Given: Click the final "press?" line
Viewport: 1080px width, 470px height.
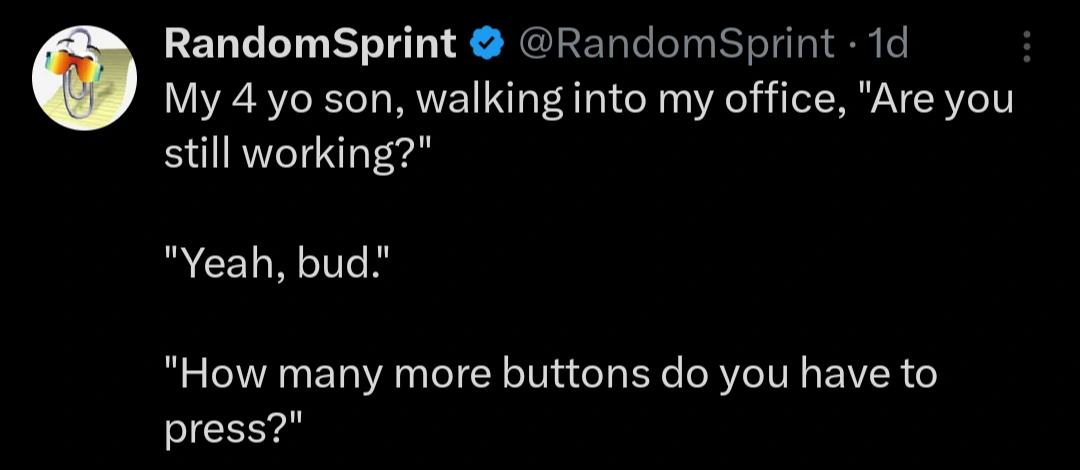Looking at the screenshot, I should click(x=234, y=430).
